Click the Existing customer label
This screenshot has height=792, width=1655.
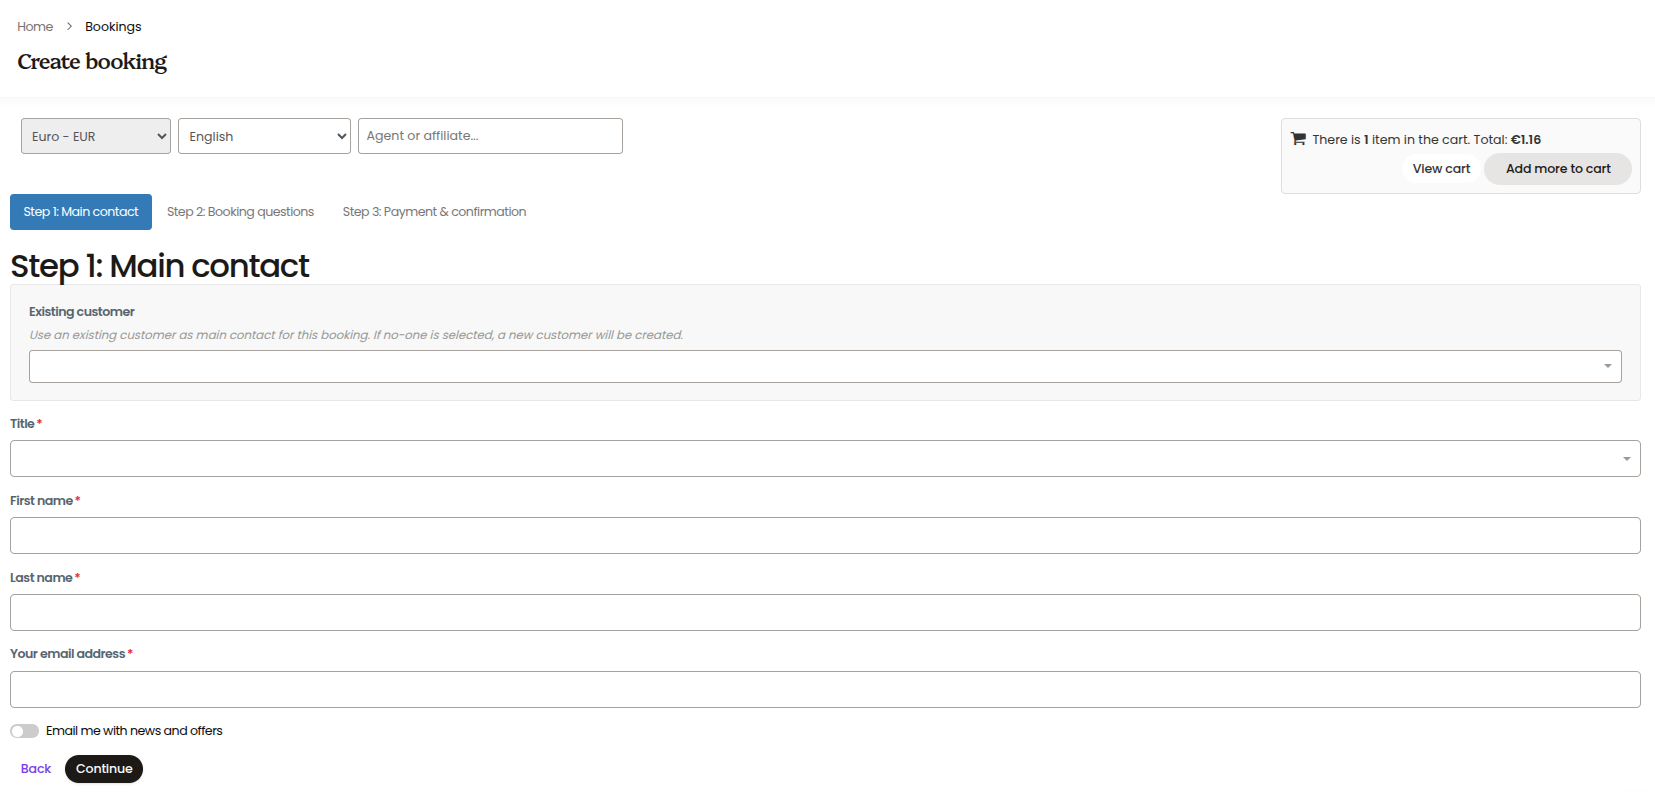(x=82, y=312)
